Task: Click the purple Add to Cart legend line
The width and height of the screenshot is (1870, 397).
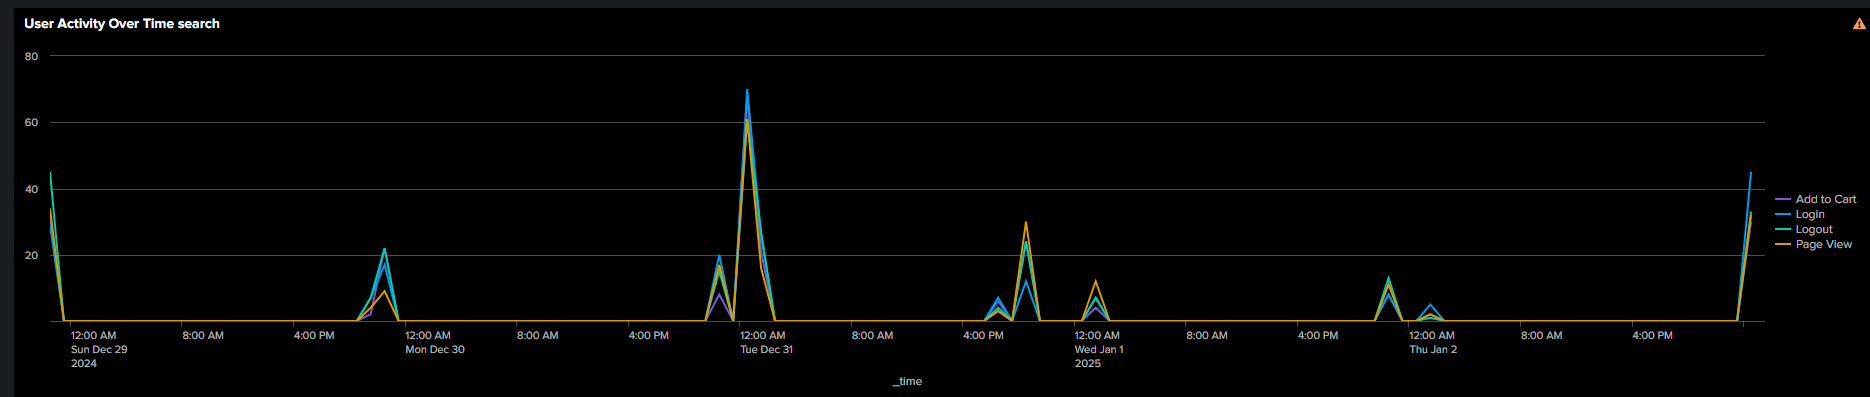Action: [1783, 199]
